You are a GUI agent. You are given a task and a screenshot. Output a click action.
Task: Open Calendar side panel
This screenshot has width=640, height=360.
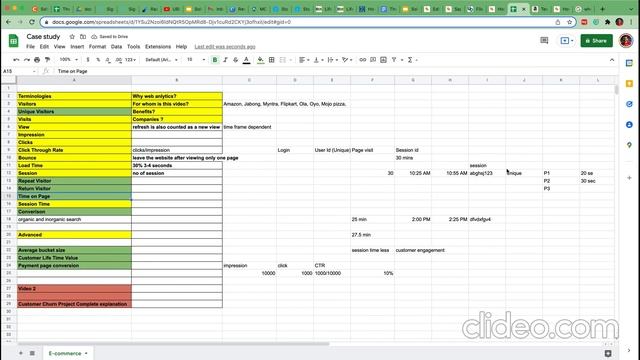coord(629,63)
